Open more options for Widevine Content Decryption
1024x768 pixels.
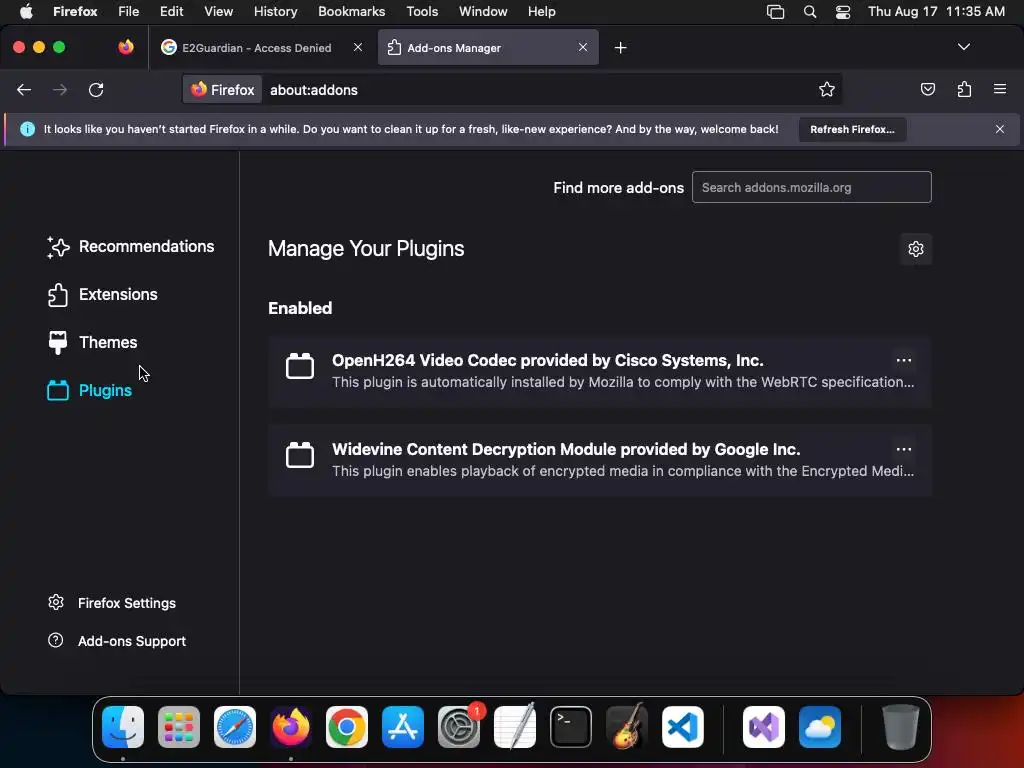904,449
